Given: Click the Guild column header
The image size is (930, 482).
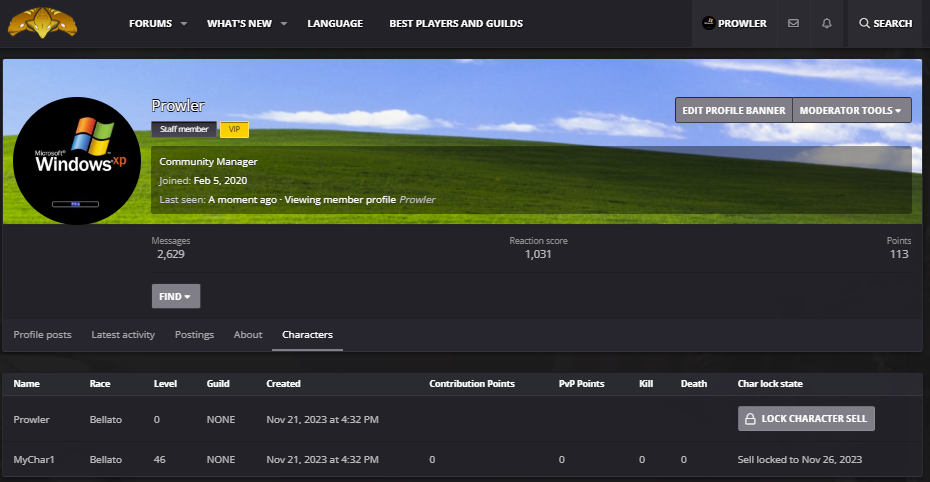Looking at the screenshot, I should point(218,384).
